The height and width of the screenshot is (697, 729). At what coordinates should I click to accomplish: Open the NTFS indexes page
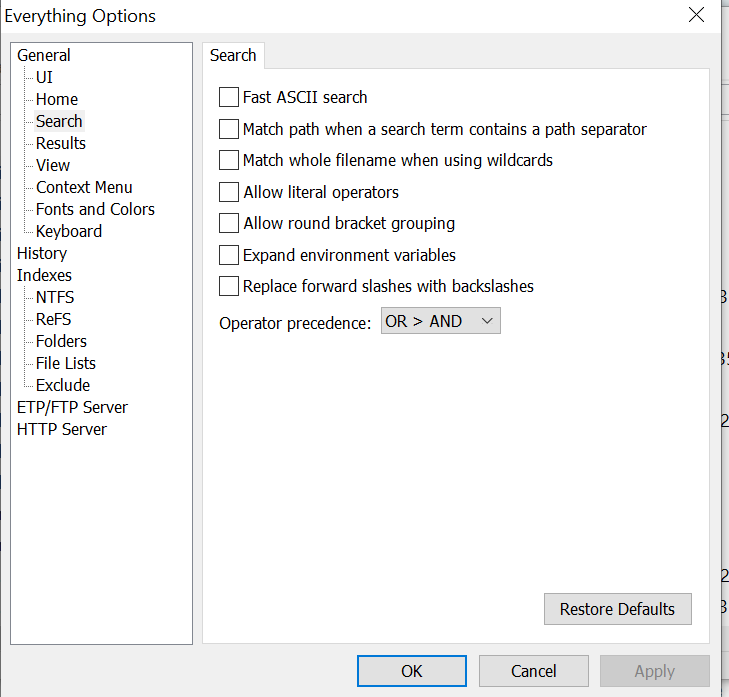55,297
